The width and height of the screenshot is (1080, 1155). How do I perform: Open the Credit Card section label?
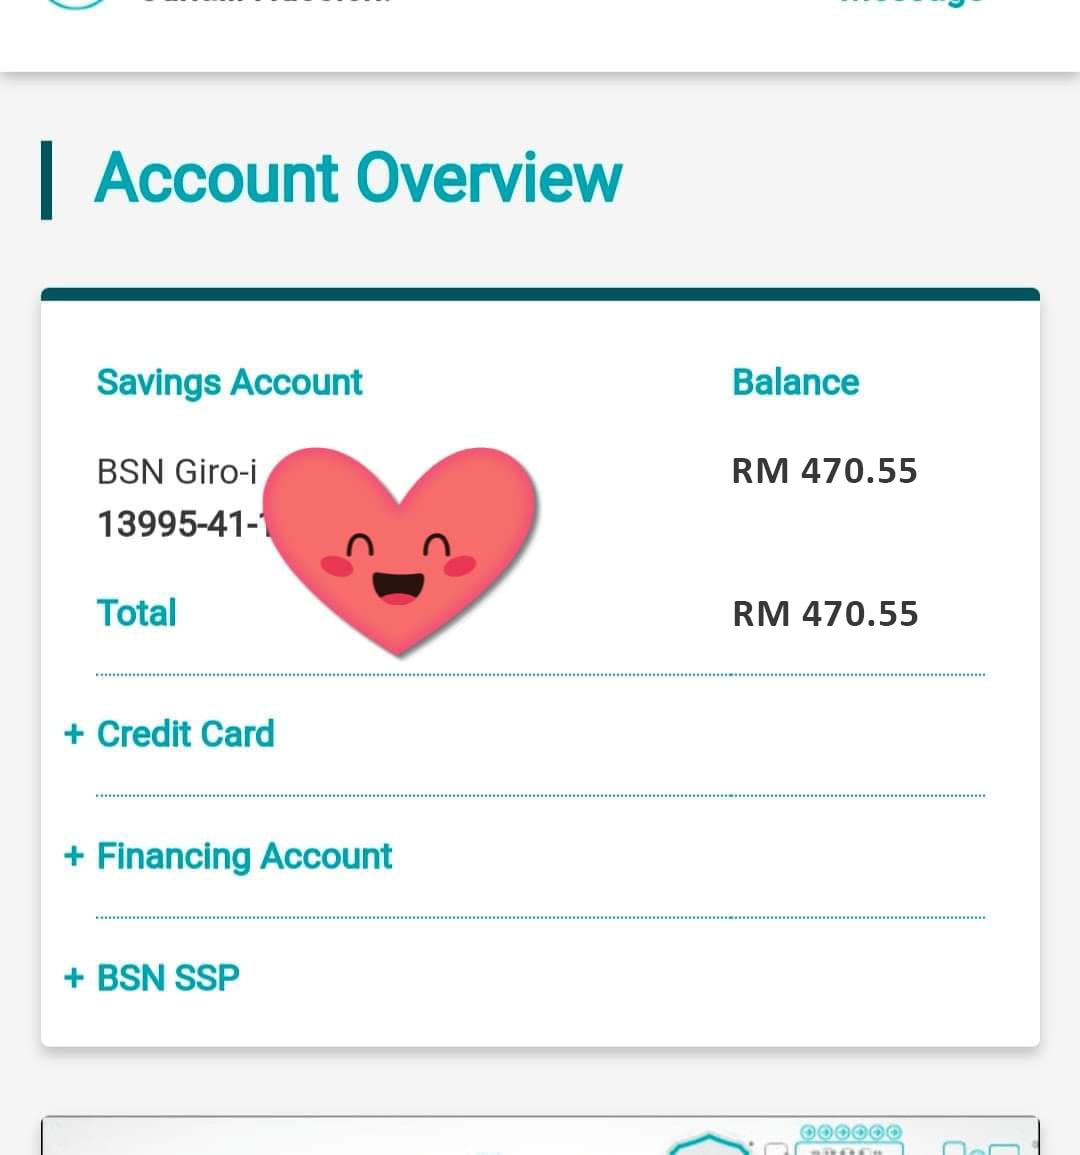186,734
